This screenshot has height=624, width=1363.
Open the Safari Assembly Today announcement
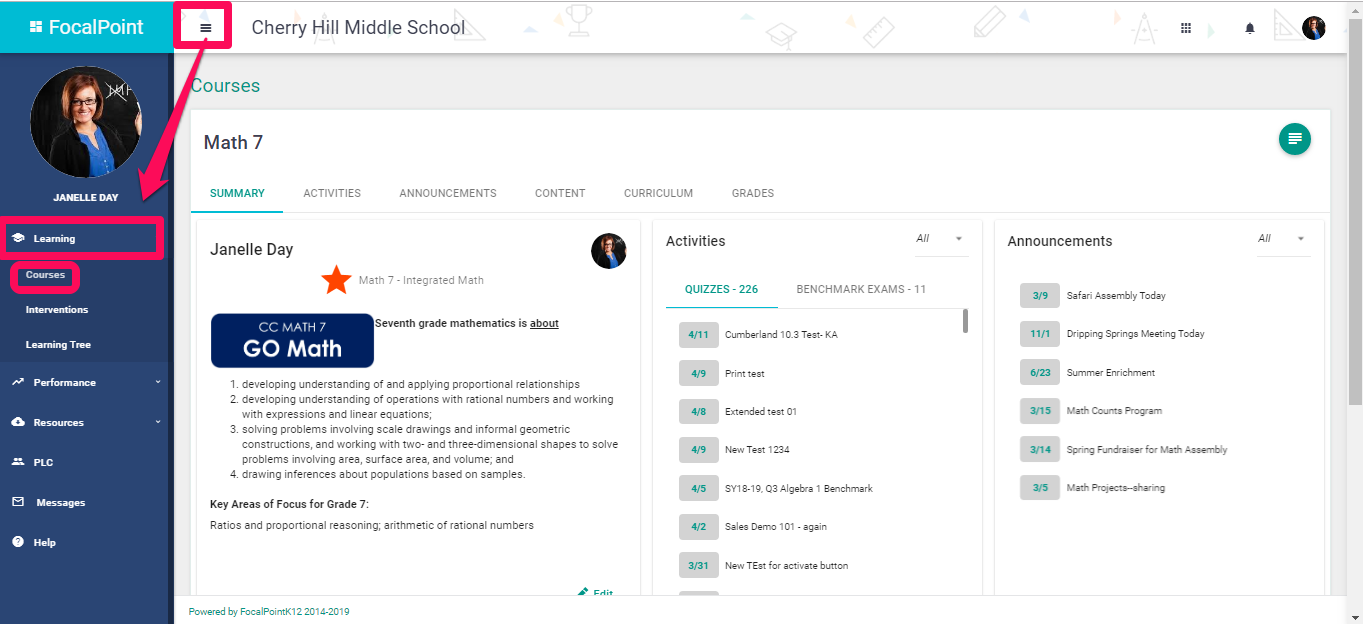(x=1116, y=296)
